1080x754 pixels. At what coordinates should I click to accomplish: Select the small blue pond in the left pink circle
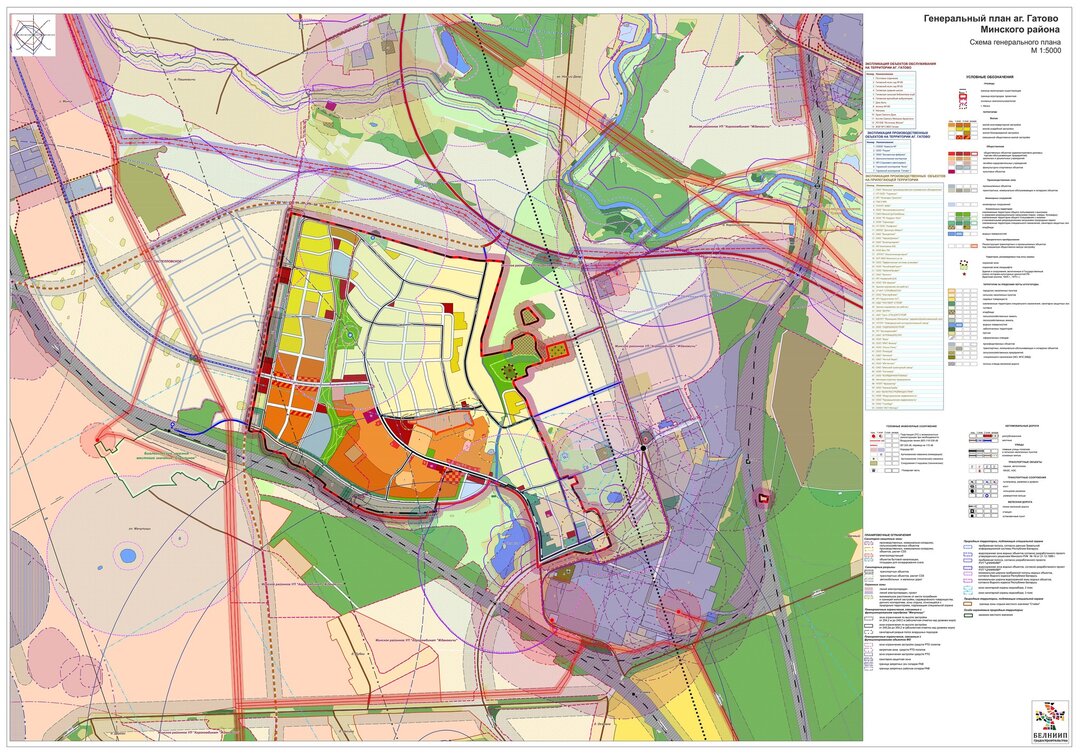(x=128, y=554)
